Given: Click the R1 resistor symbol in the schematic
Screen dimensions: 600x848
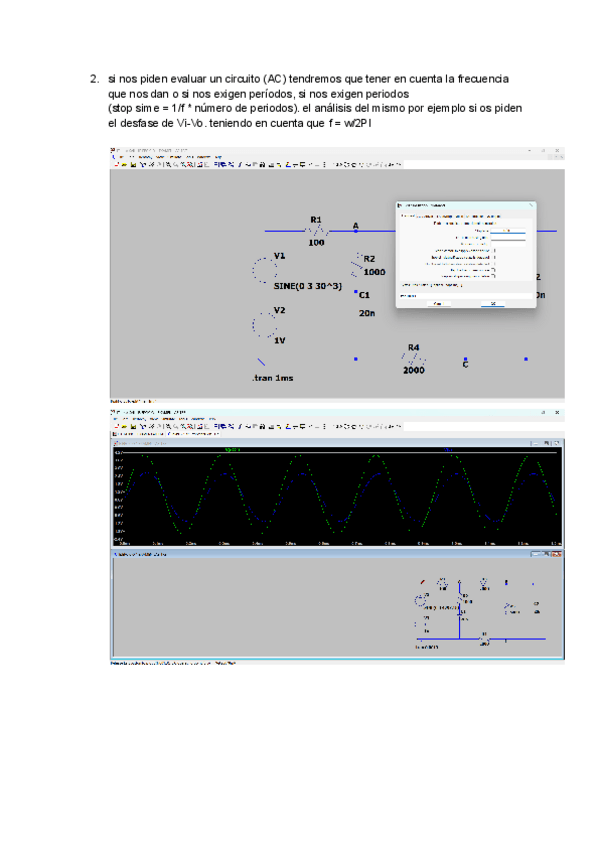Looking at the screenshot, I should click(316, 230).
